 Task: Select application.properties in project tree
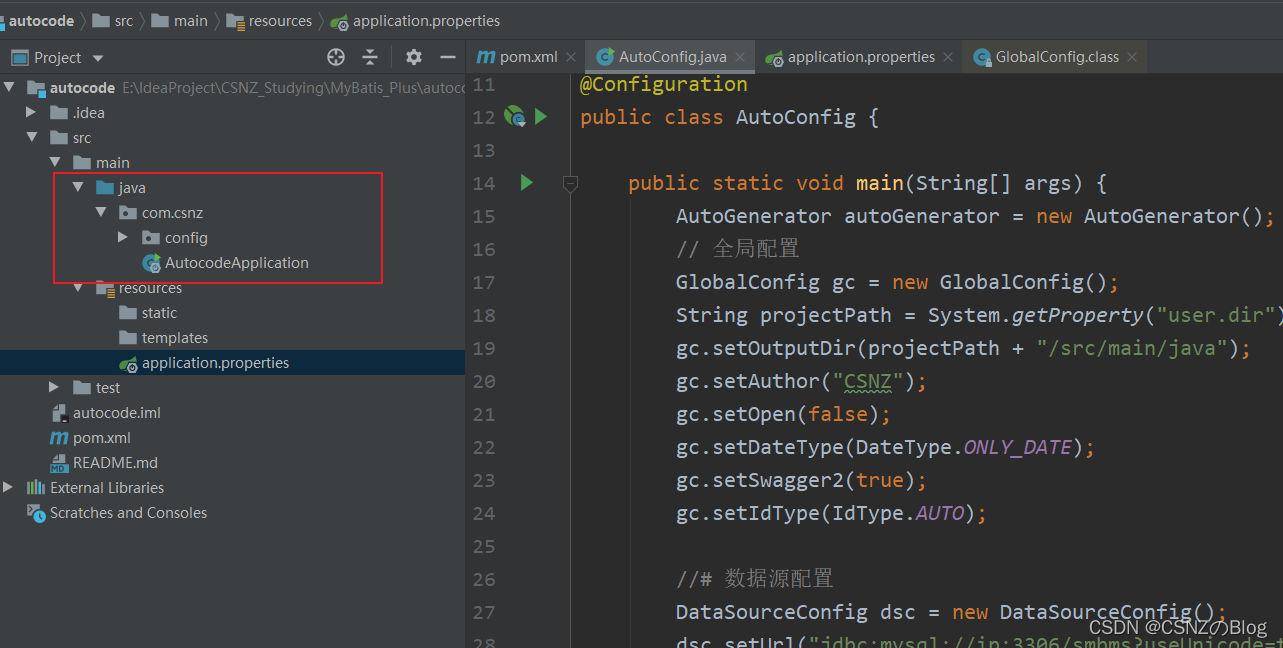coord(215,363)
